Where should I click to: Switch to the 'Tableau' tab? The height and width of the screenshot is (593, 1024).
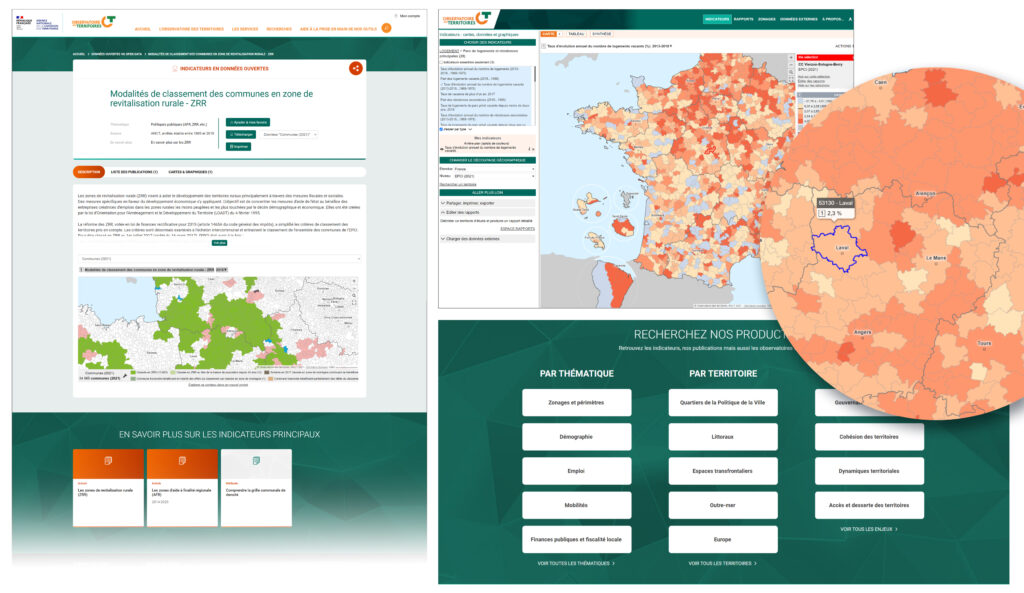pos(574,33)
